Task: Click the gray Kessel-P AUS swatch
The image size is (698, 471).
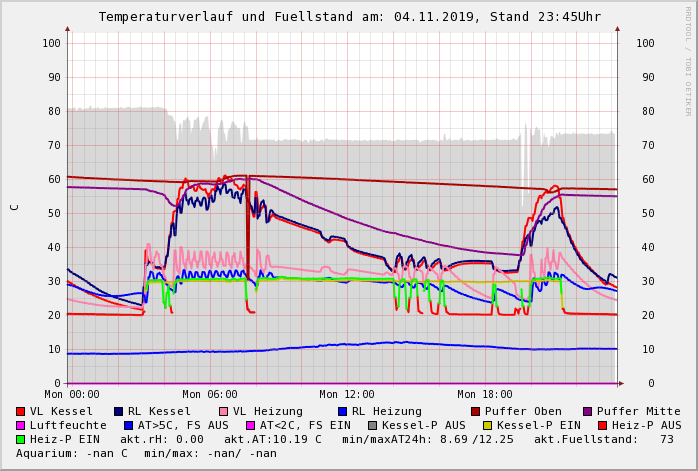Action: coord(372,425)
